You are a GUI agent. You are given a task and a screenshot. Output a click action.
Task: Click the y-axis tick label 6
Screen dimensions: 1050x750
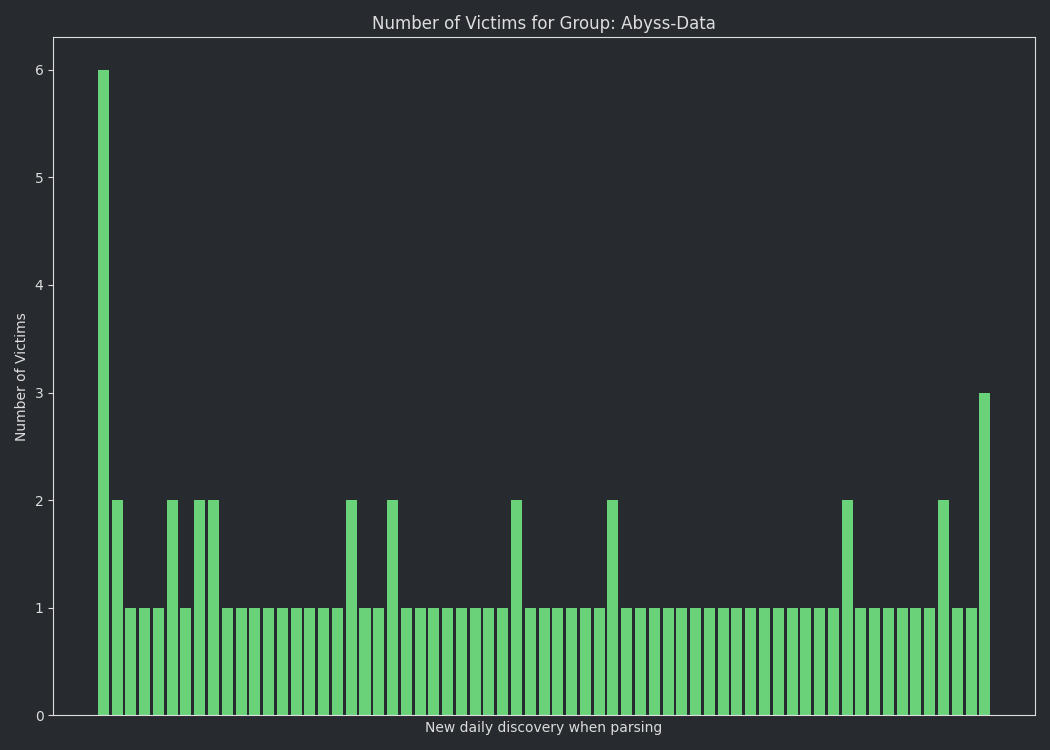point(40,70)
